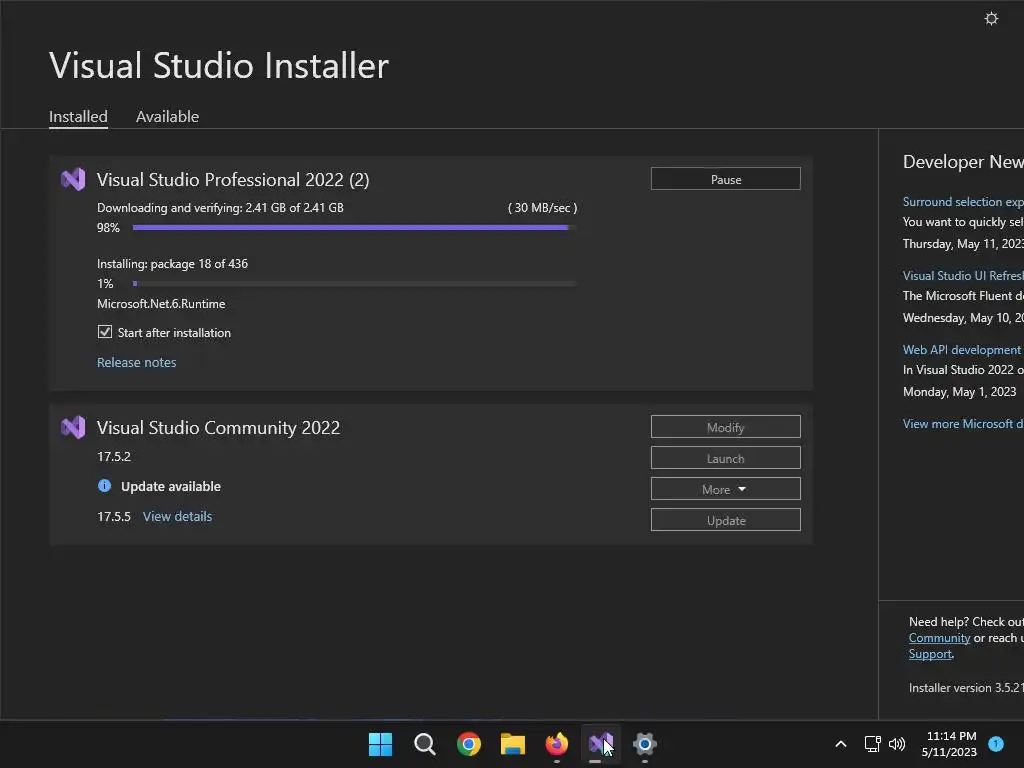Open the Web API development article
The image size is (1024, 768).
click(962, 350)
